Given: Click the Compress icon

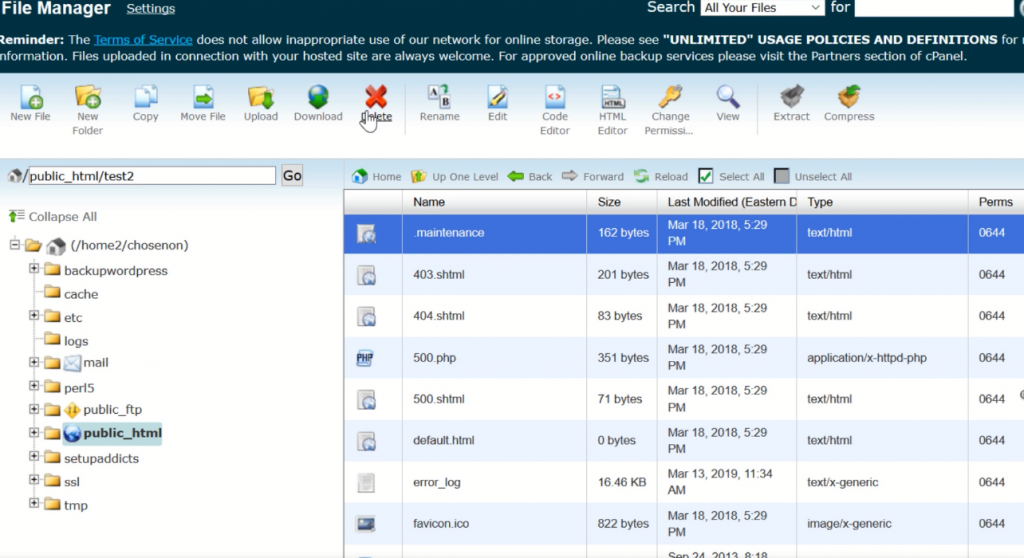Looking at the screenshot, I should pyautogui.click(x=849, y=97).
